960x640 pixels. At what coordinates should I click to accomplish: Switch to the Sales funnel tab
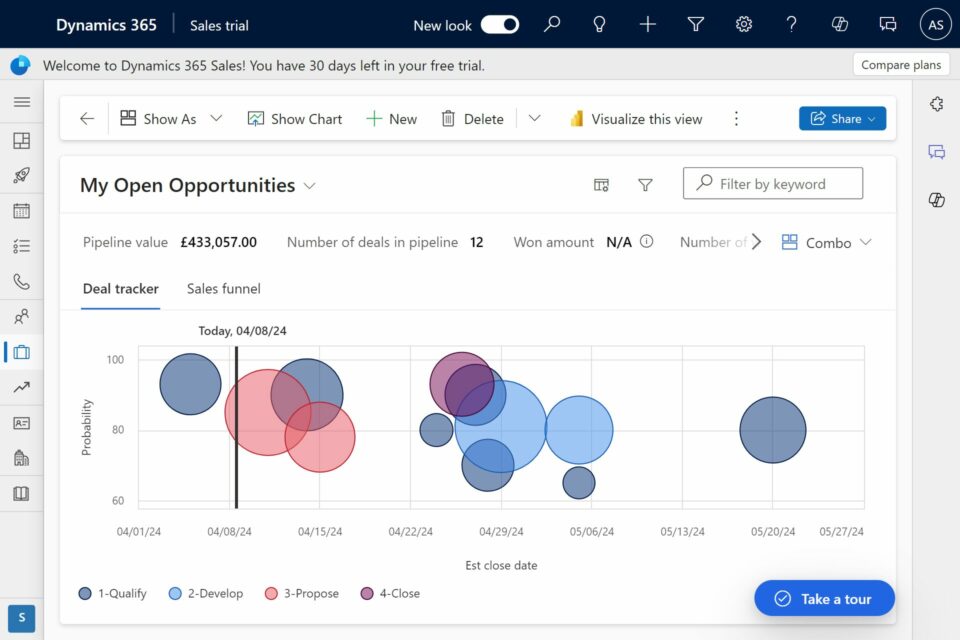coord(223,289)
